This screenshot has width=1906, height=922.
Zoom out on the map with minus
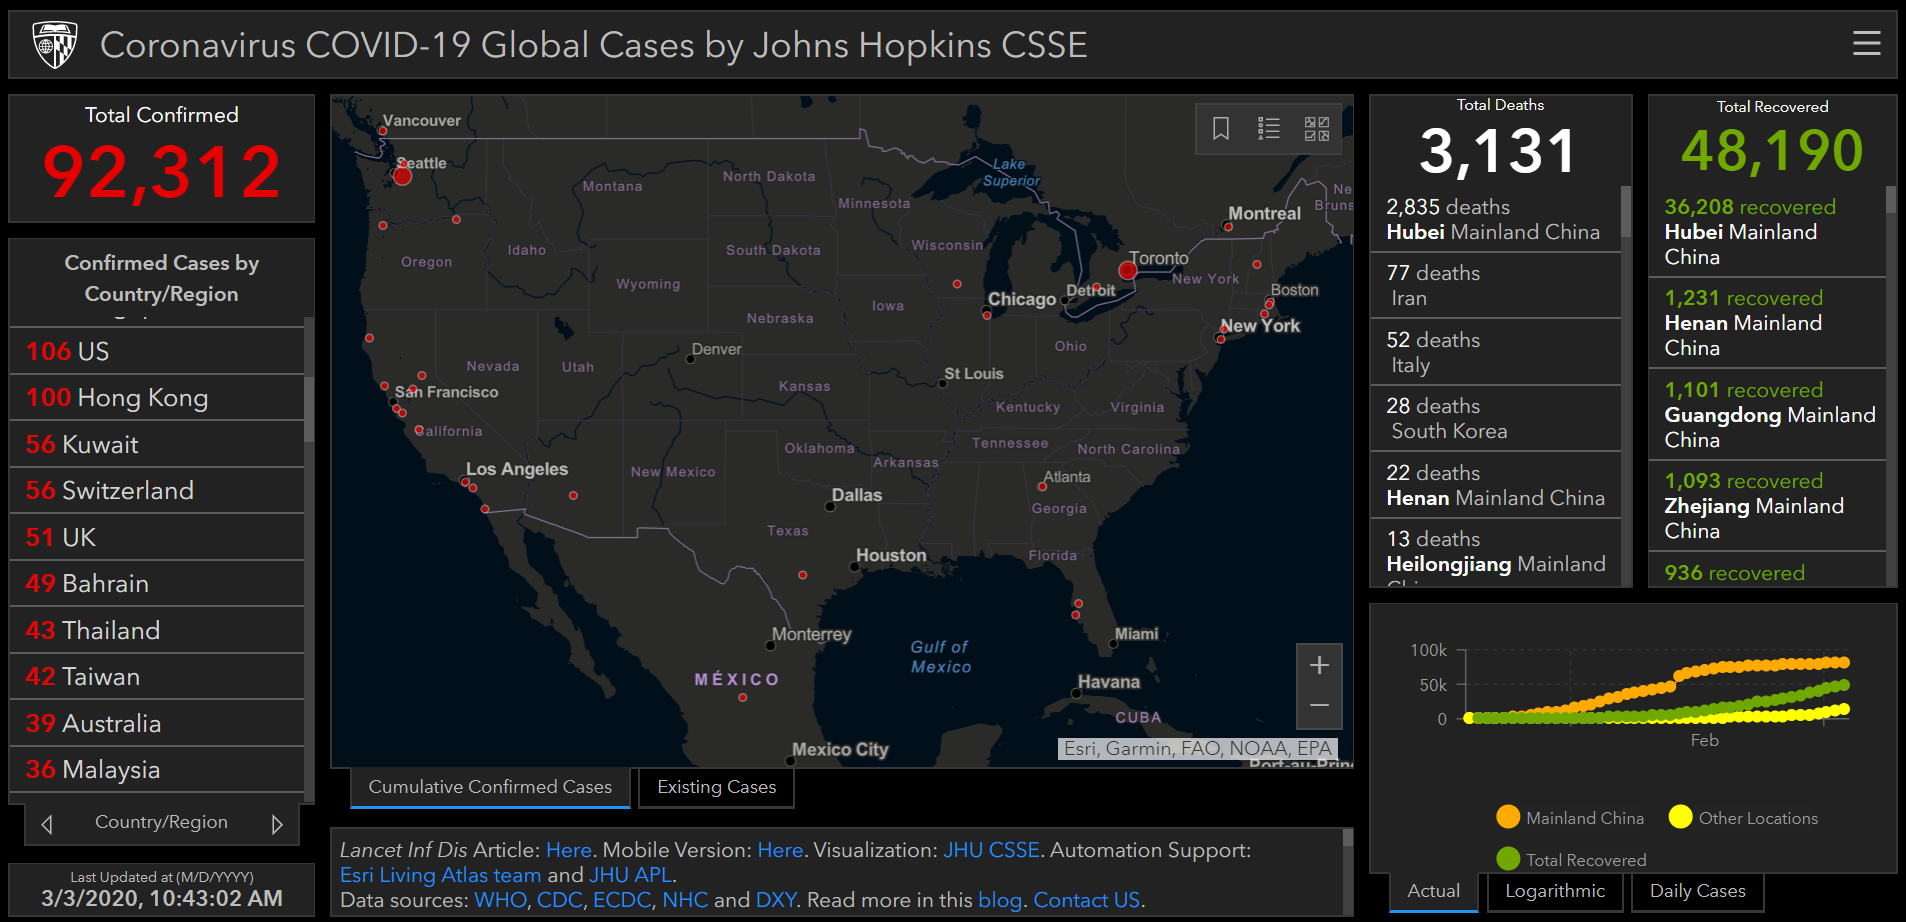[x=1319, y=706]
